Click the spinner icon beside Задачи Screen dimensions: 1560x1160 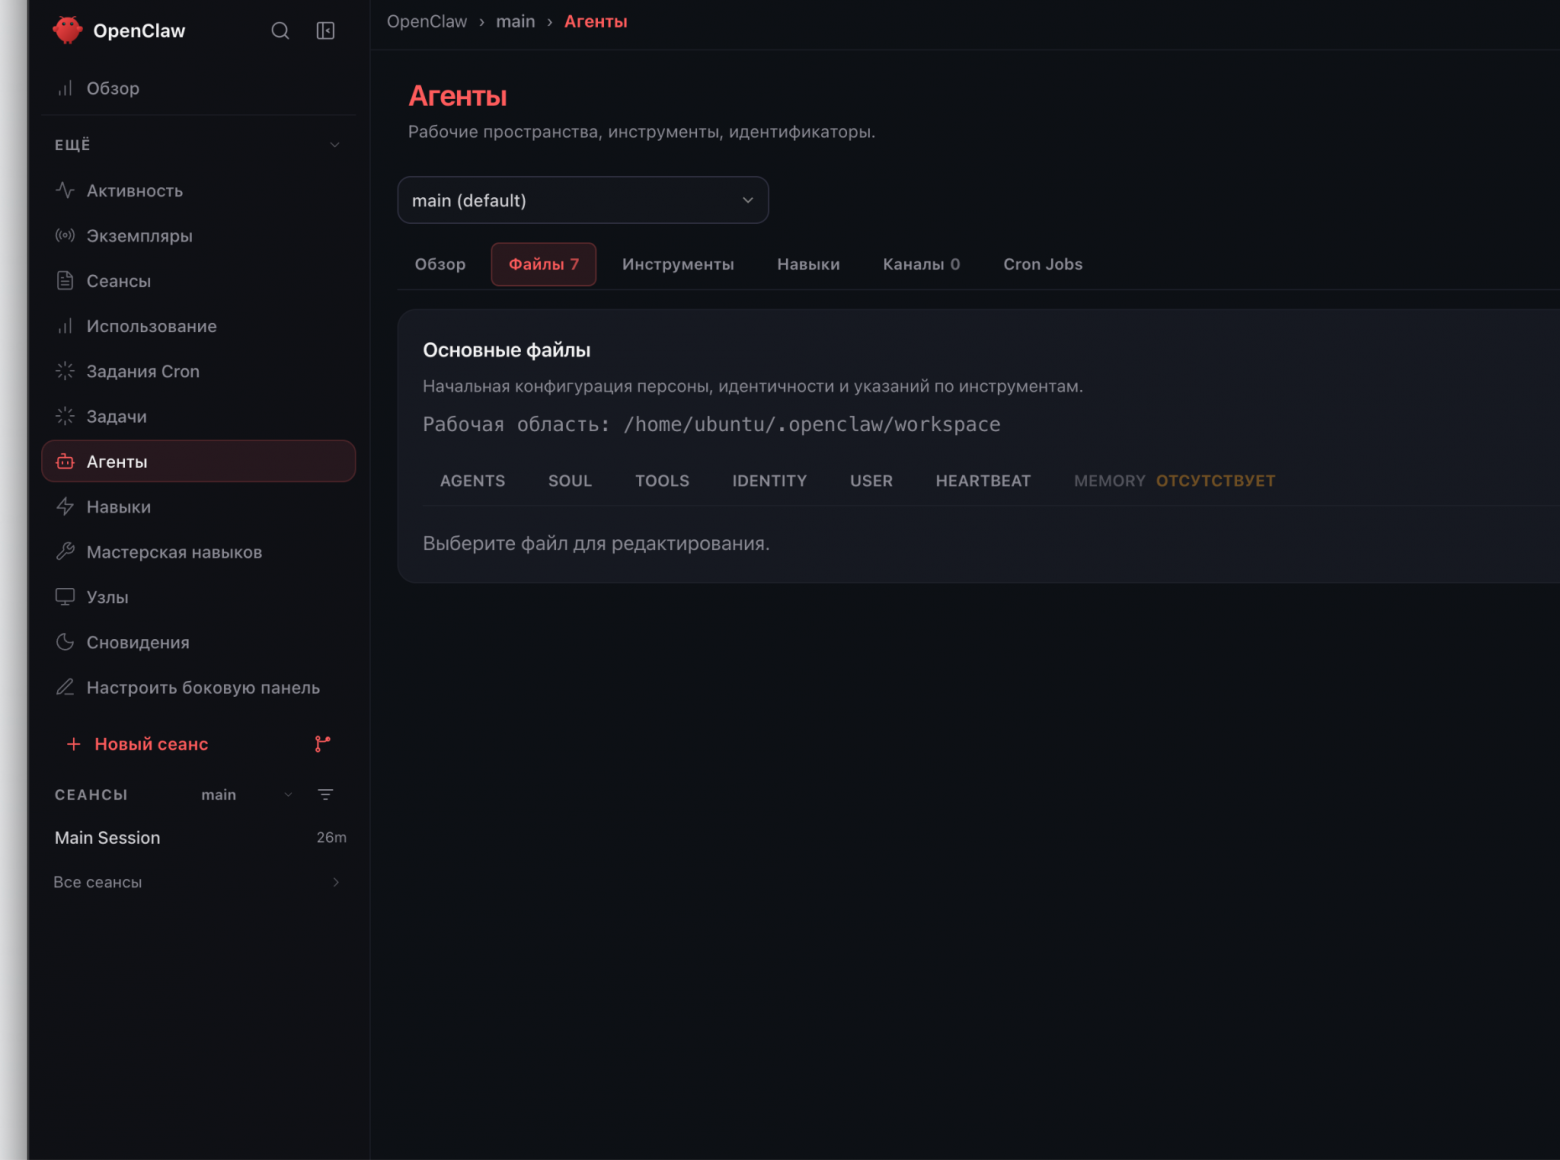65,415
